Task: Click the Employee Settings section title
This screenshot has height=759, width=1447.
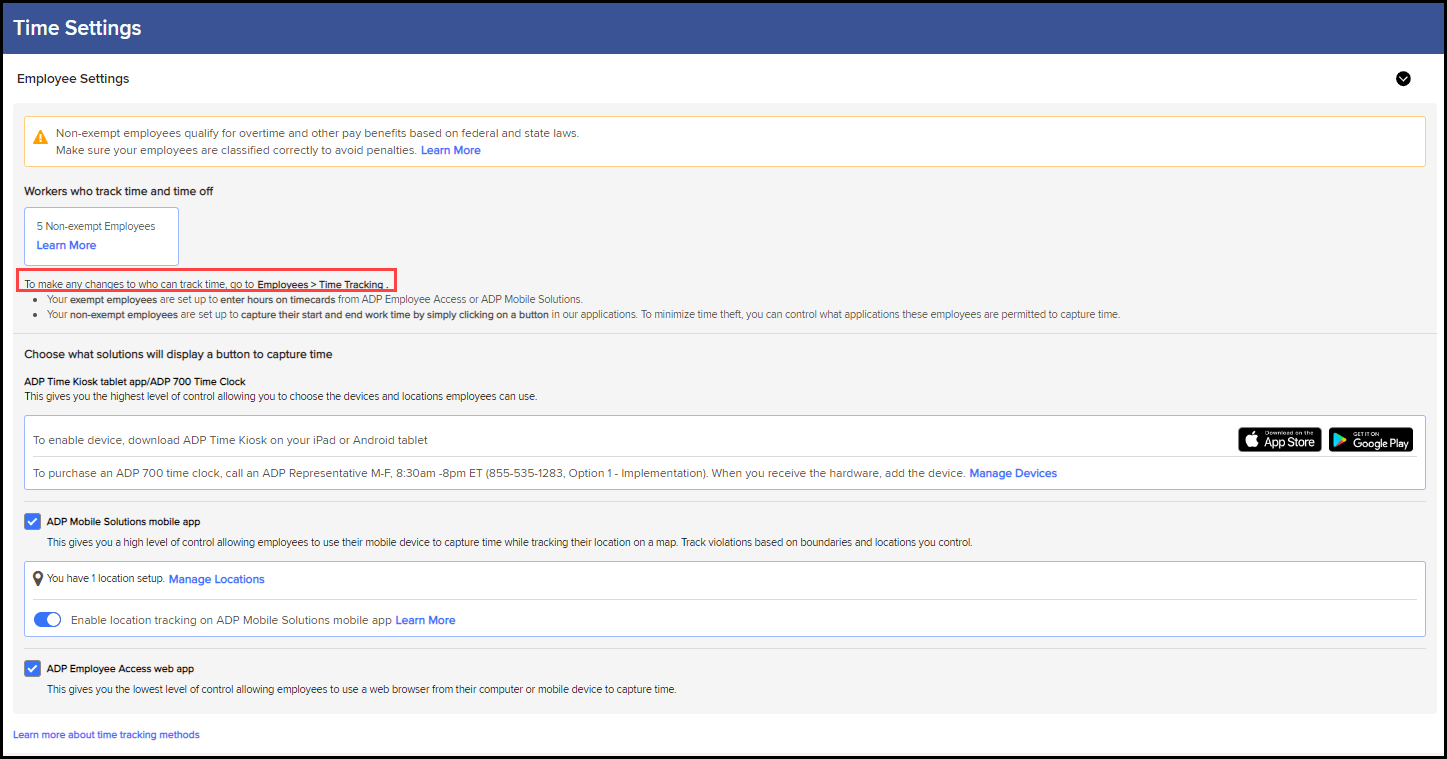Action: [x=73, y=79]
